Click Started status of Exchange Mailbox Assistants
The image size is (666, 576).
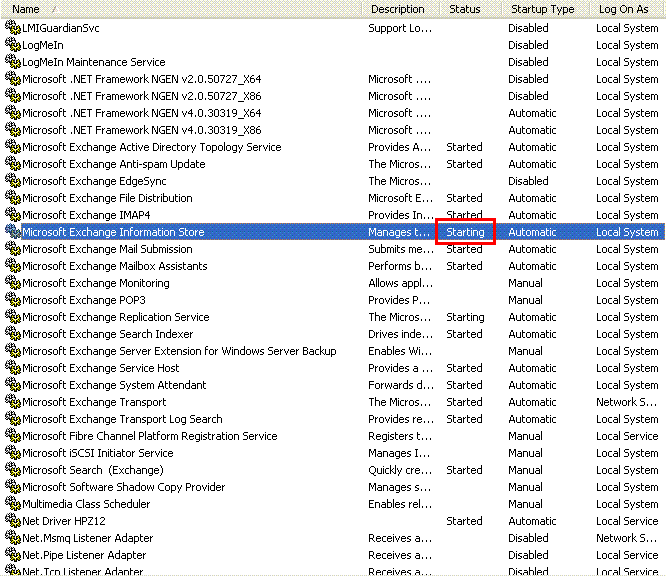(x=464, y=266)
